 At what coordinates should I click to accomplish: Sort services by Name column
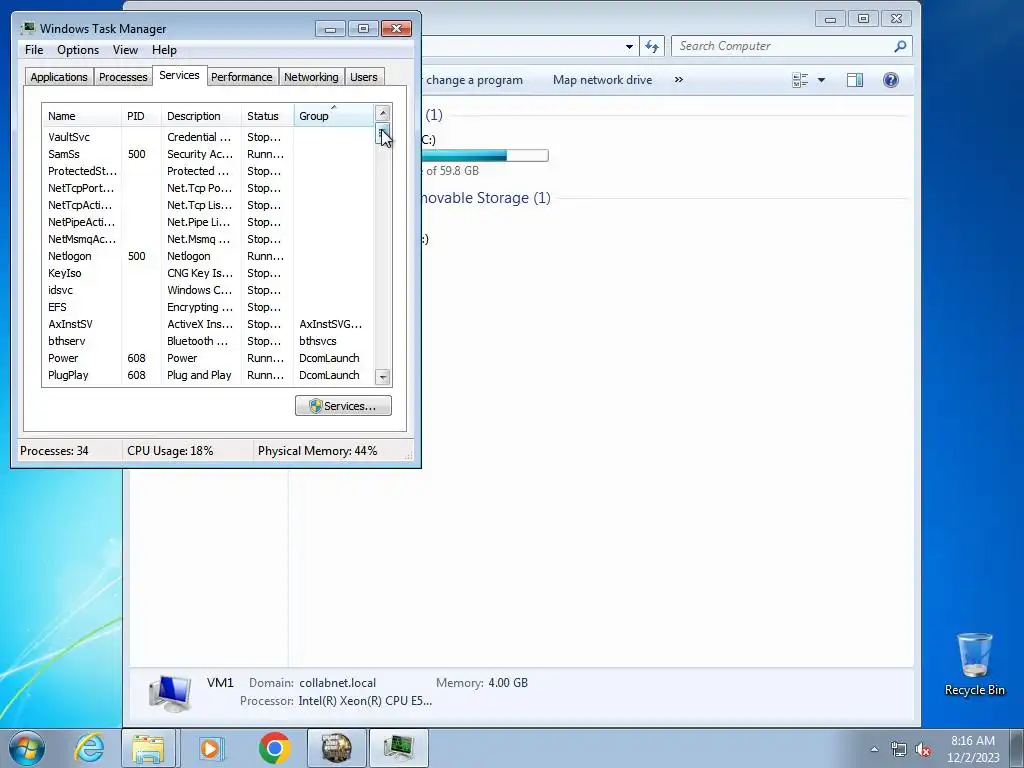[82, 116]
